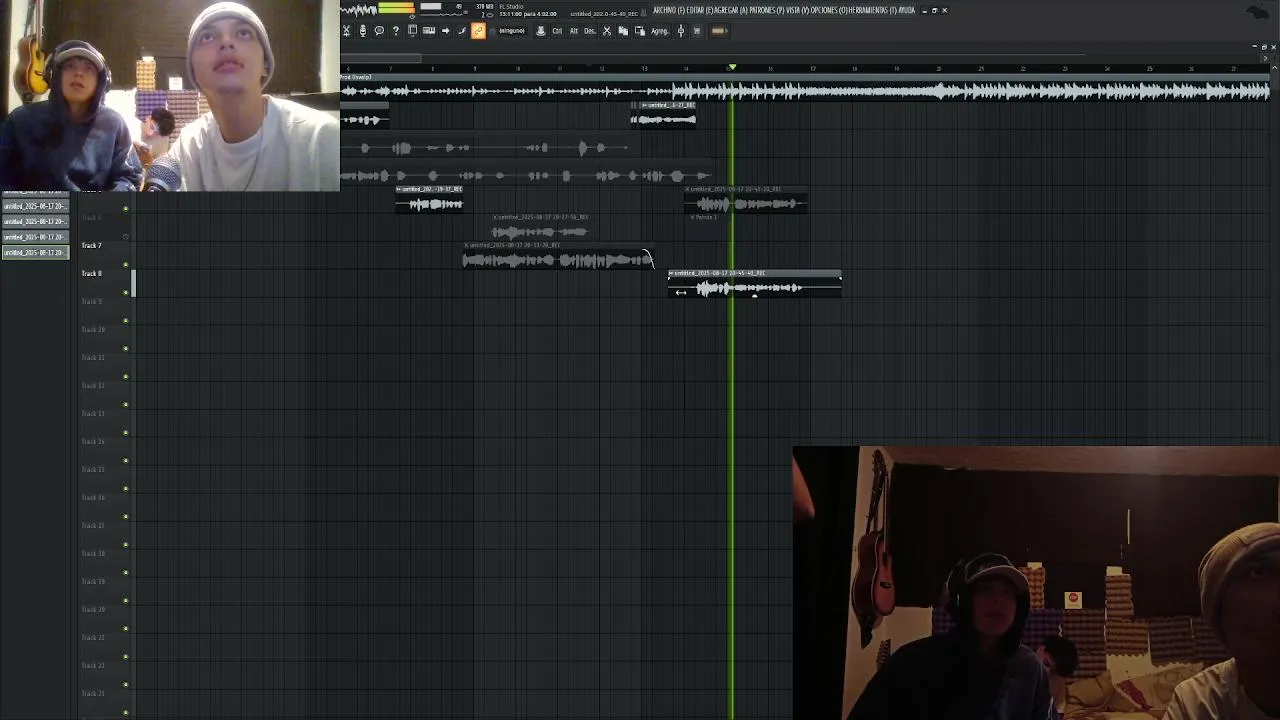
Task: Click the paste icon before Agreg.
Action: coord(640,31)
